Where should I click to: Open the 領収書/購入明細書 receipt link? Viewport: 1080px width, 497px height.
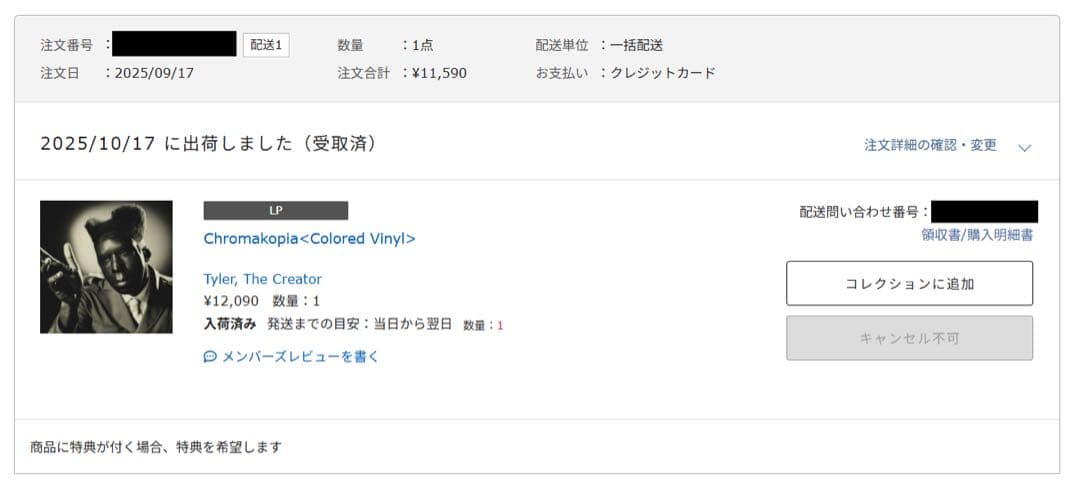click(x=977, y=235)
